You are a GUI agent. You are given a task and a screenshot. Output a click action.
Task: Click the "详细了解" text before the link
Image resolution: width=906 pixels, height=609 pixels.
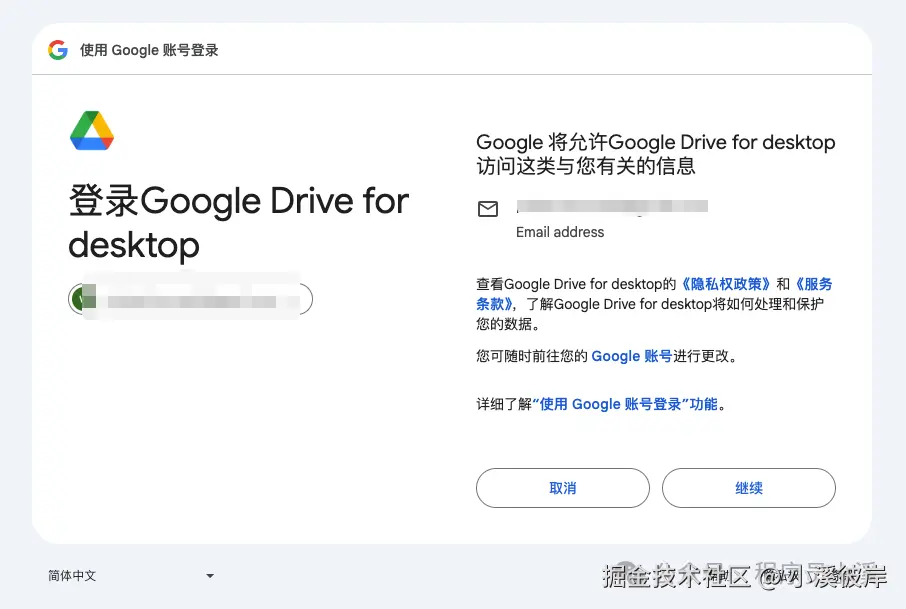(x=504, y=404)
